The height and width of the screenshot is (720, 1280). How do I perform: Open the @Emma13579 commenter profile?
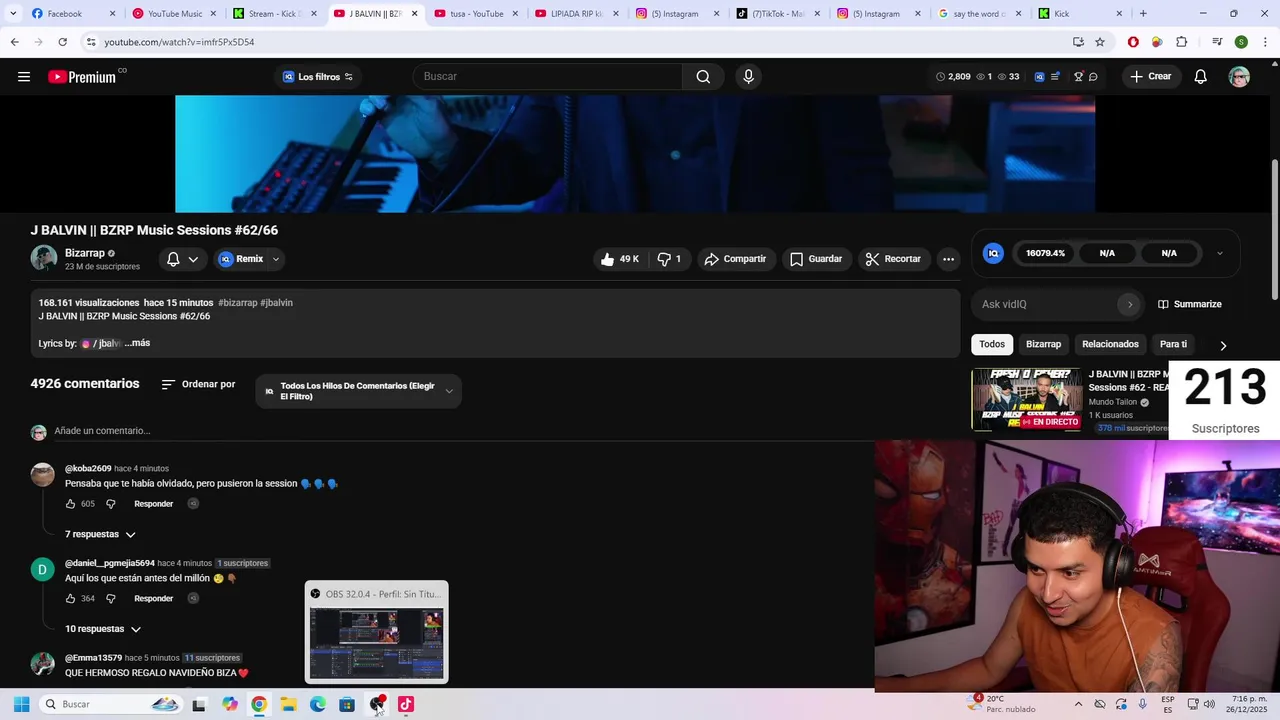[93, 658]
